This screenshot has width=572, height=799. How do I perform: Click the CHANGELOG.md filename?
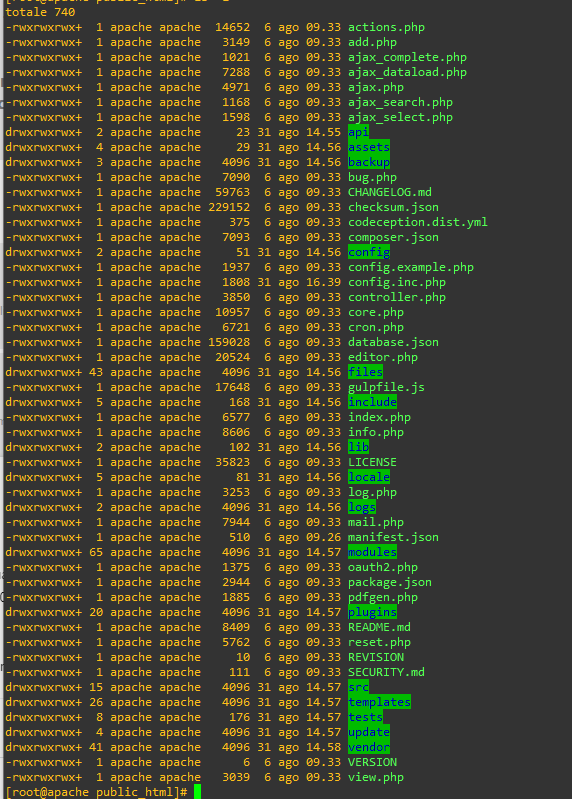(390, 193)
